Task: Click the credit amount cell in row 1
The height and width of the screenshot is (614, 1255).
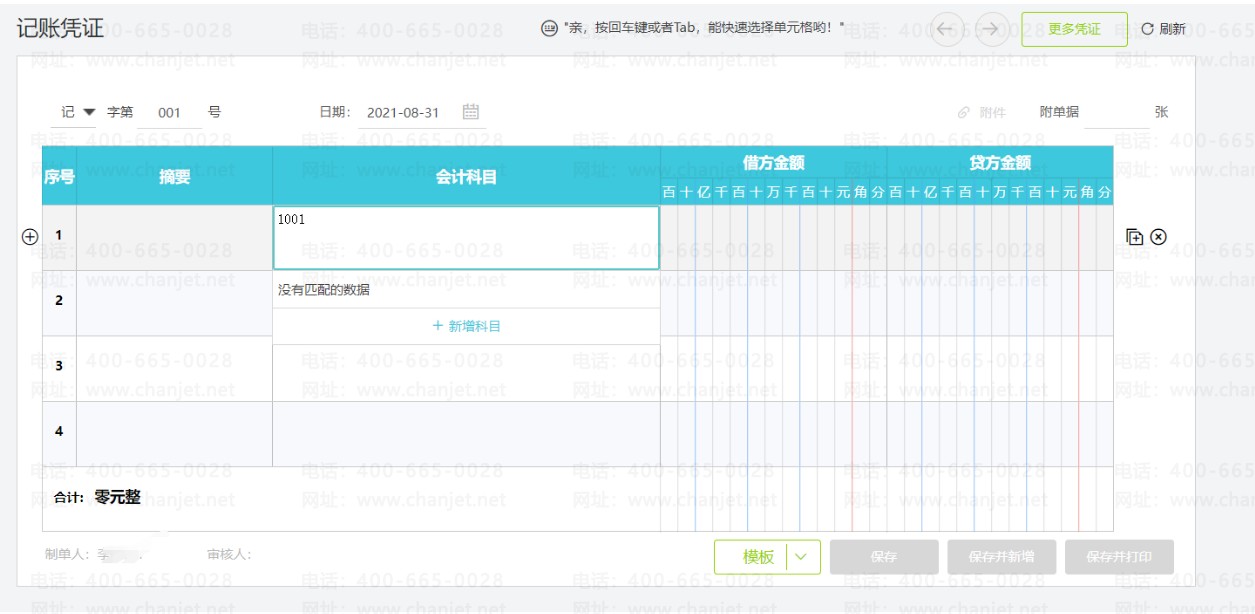Action: click(1000, 238)
